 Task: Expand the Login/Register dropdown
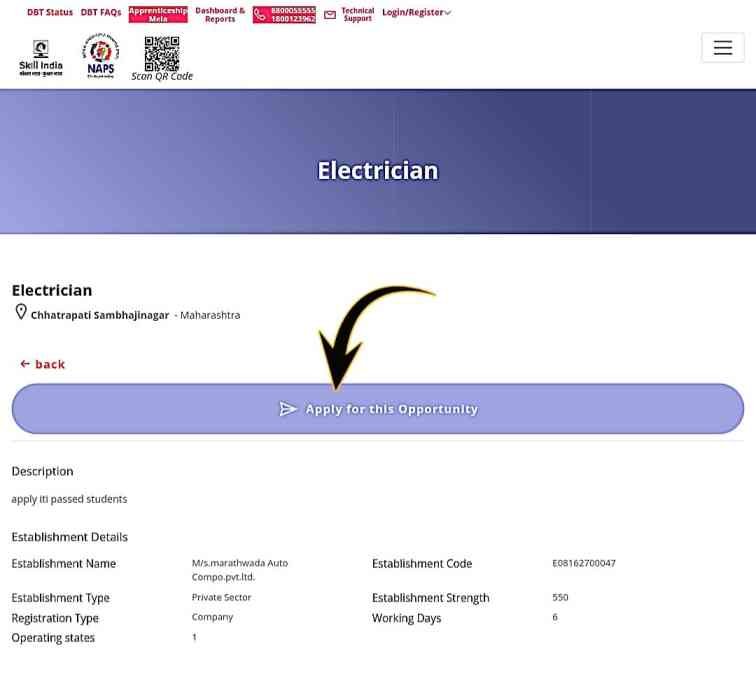(x=417, y=13)
